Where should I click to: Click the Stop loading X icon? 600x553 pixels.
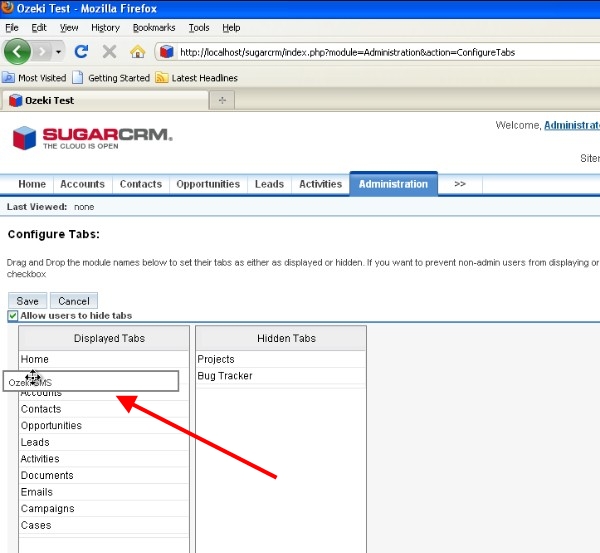[x=109, y=51]
